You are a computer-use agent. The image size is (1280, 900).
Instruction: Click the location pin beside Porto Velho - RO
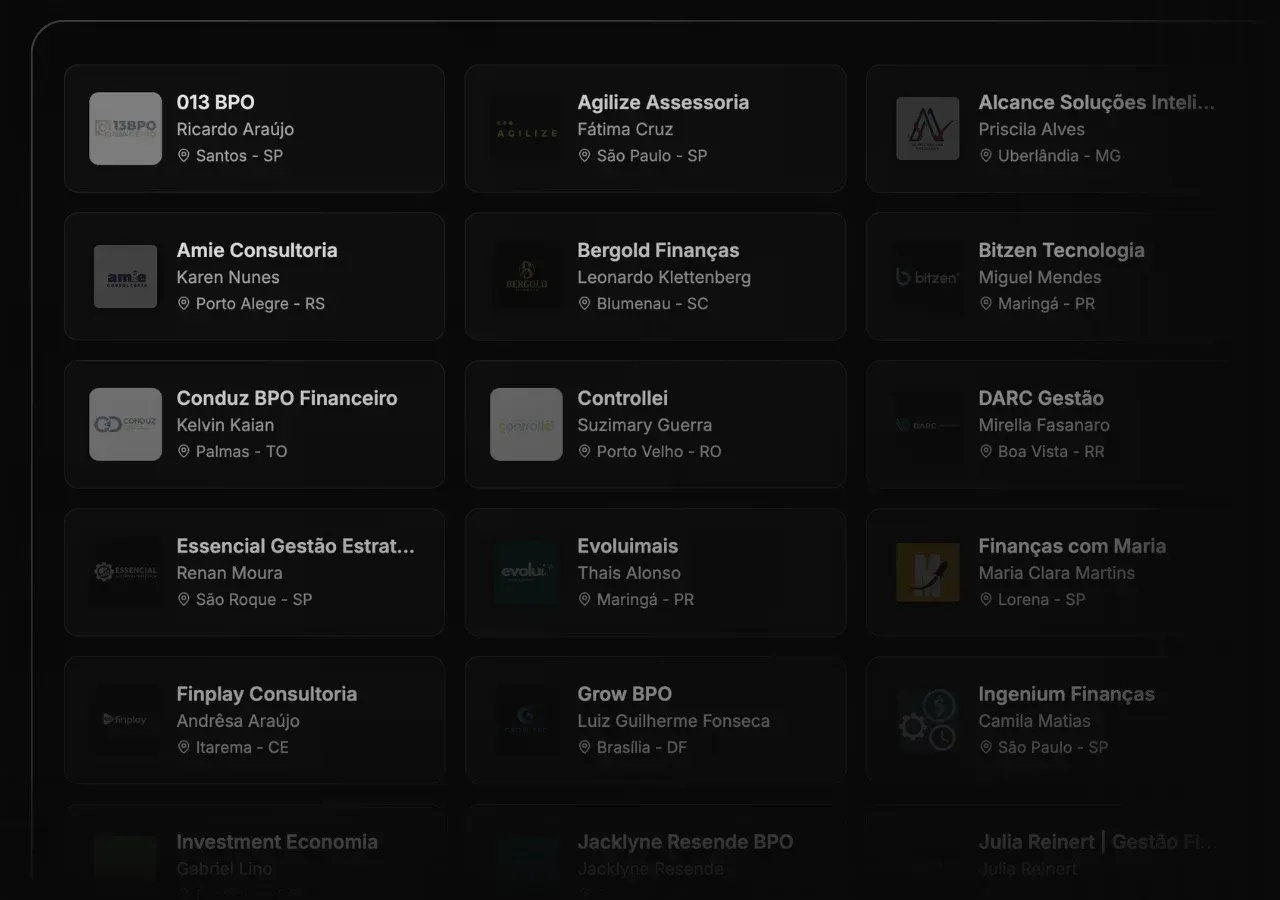(585, 452)
